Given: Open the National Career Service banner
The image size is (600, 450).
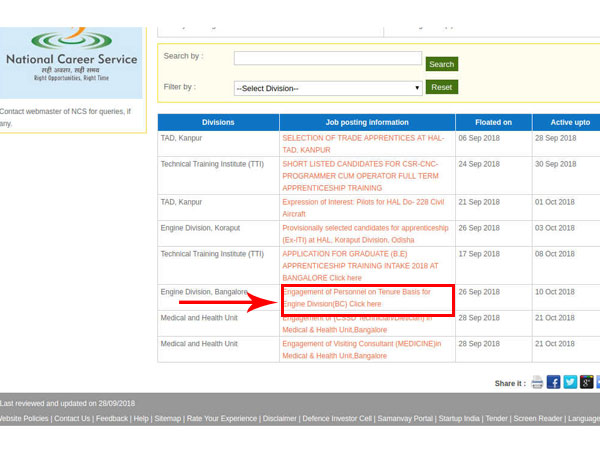Looking at the screenshot, I should coord(71,63).
